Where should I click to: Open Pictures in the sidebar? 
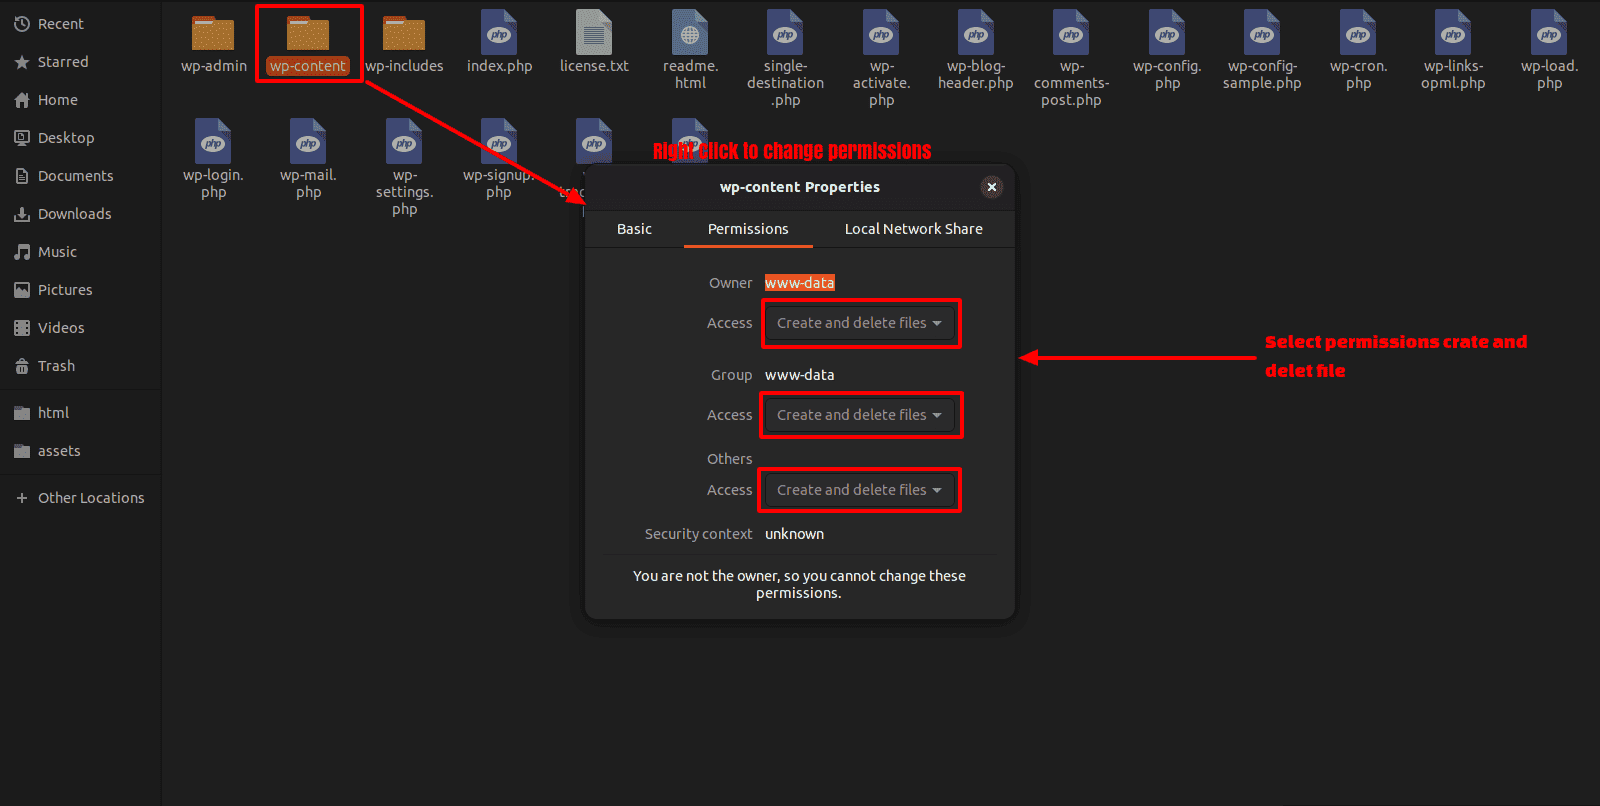point(80,290)
